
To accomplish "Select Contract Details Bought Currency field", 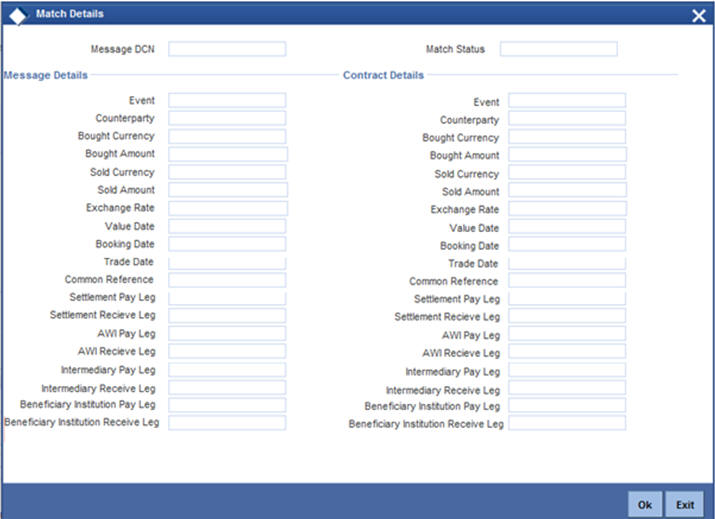I will (x=567, y=136).
